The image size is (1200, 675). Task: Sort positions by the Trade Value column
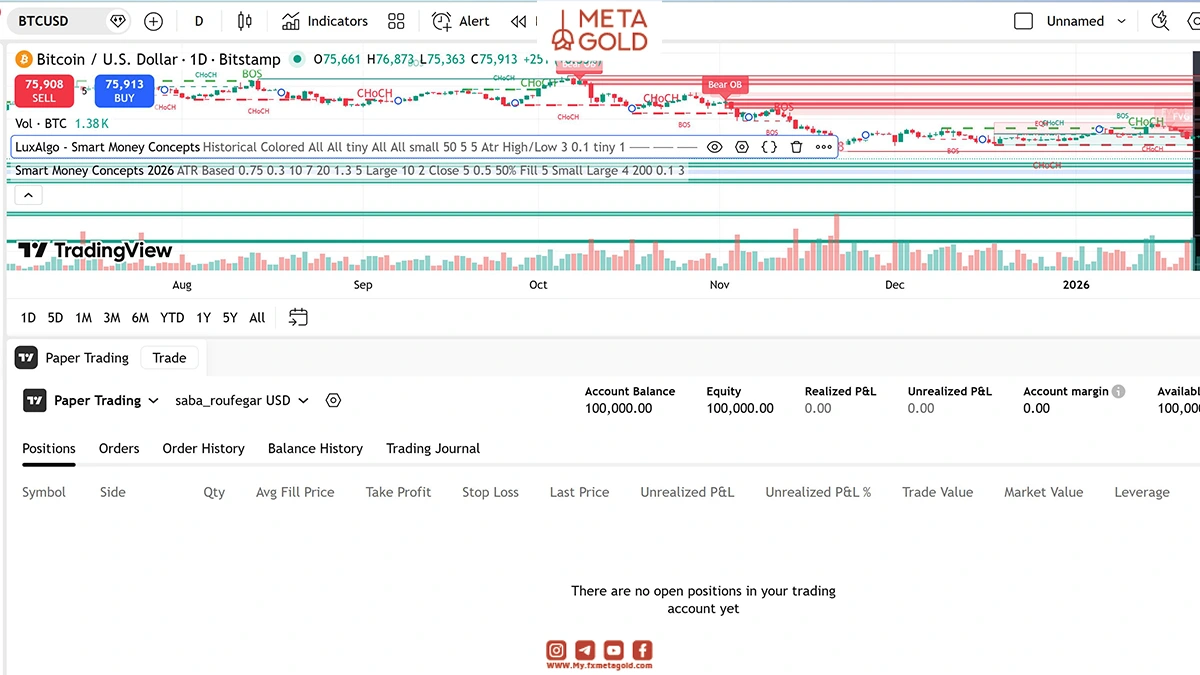point(937,492)
